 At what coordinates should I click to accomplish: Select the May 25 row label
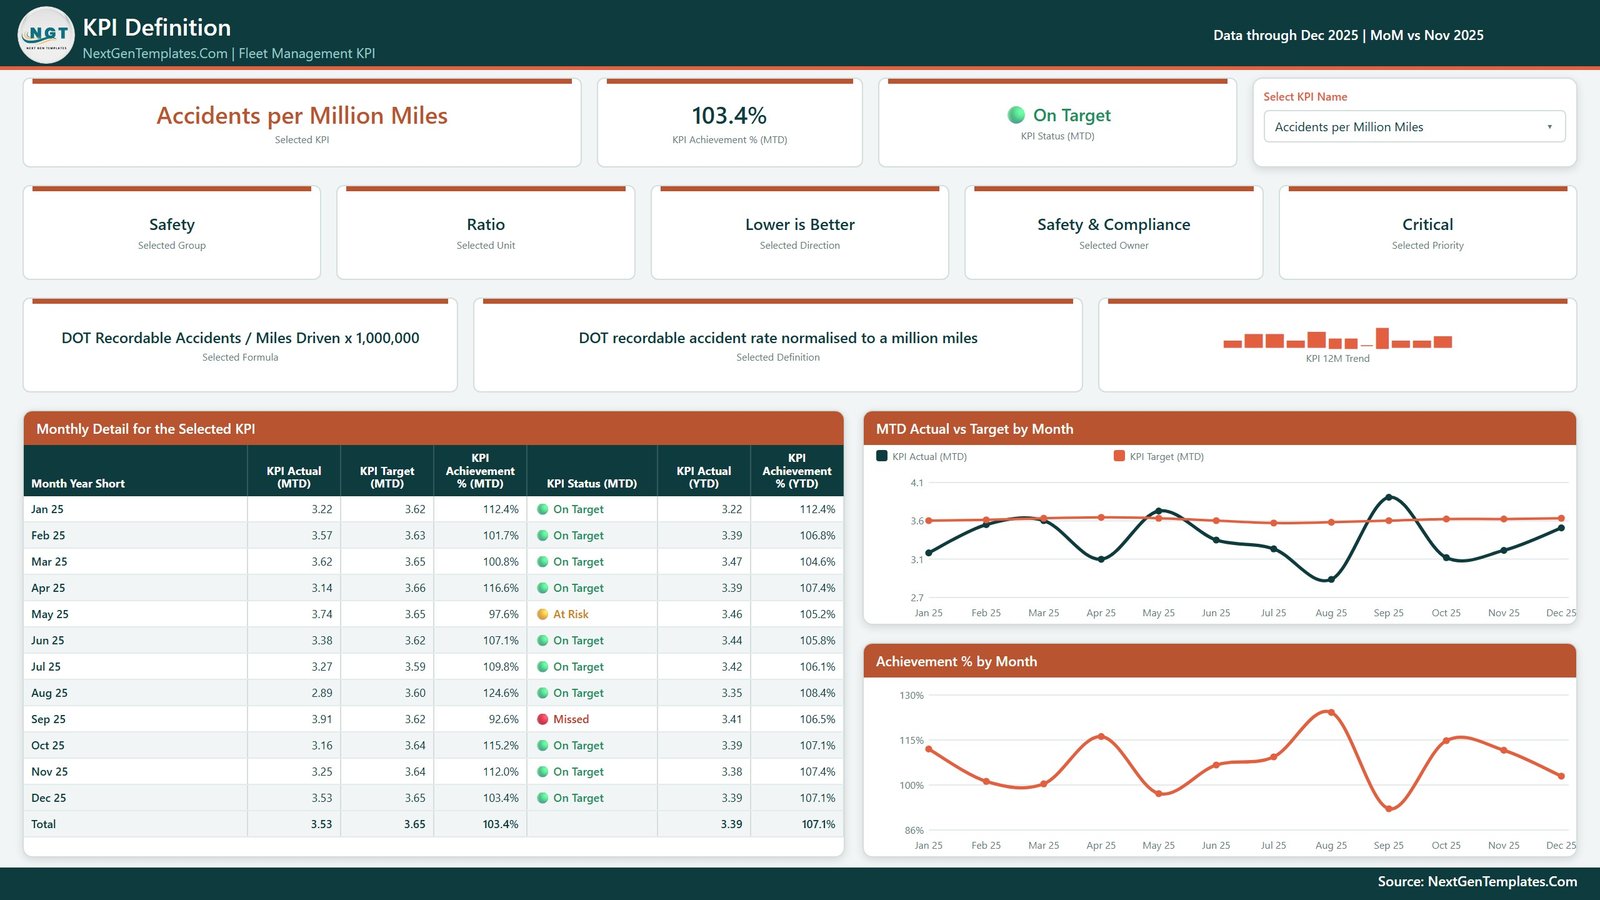coord(50,614)
